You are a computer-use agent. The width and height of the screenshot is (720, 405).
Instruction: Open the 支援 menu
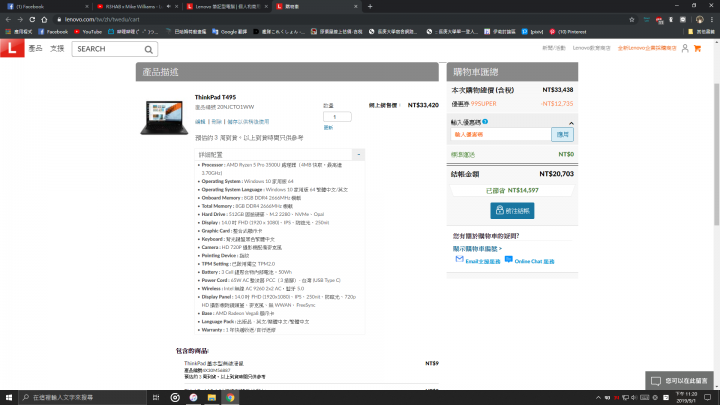point(57,48)
